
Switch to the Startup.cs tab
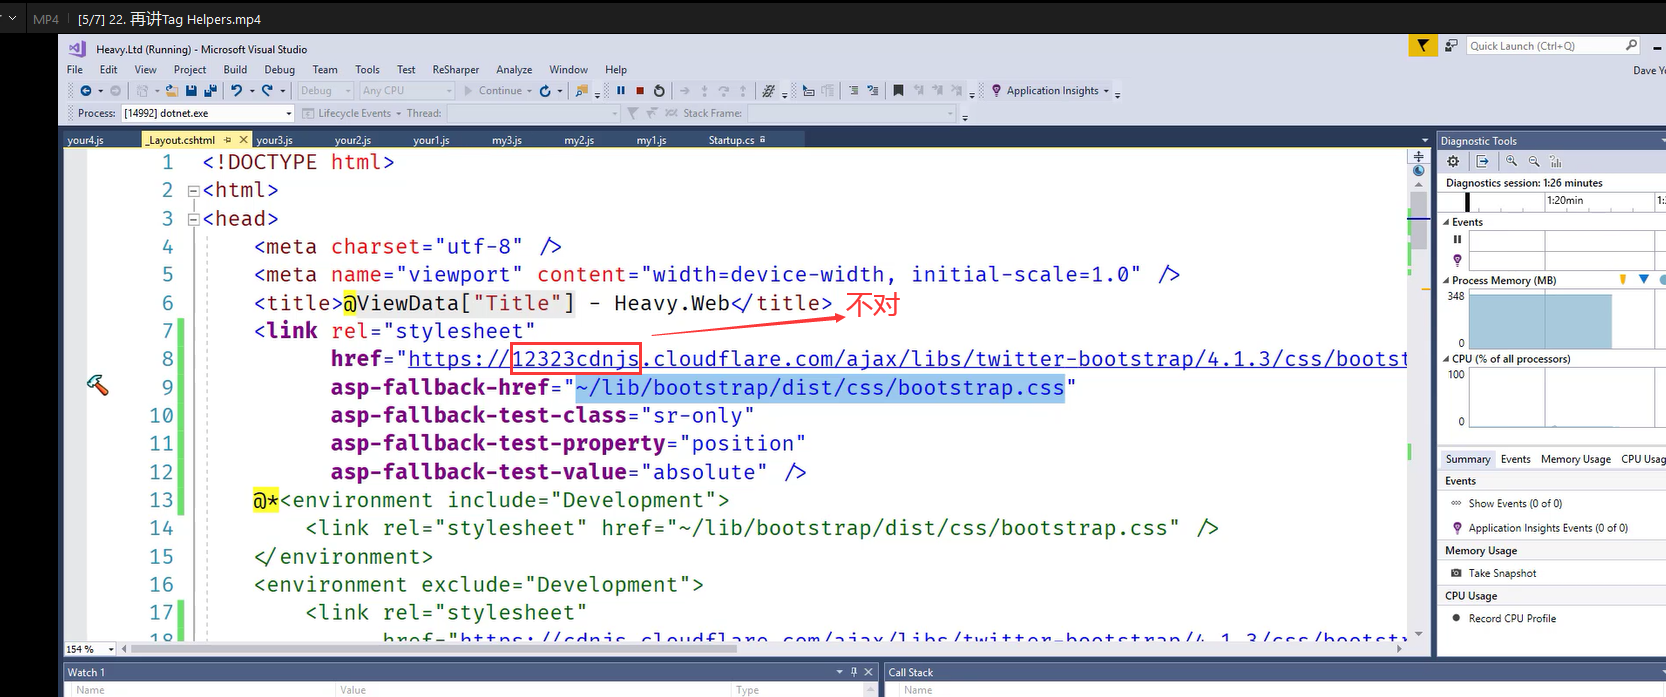pos(731,140)
